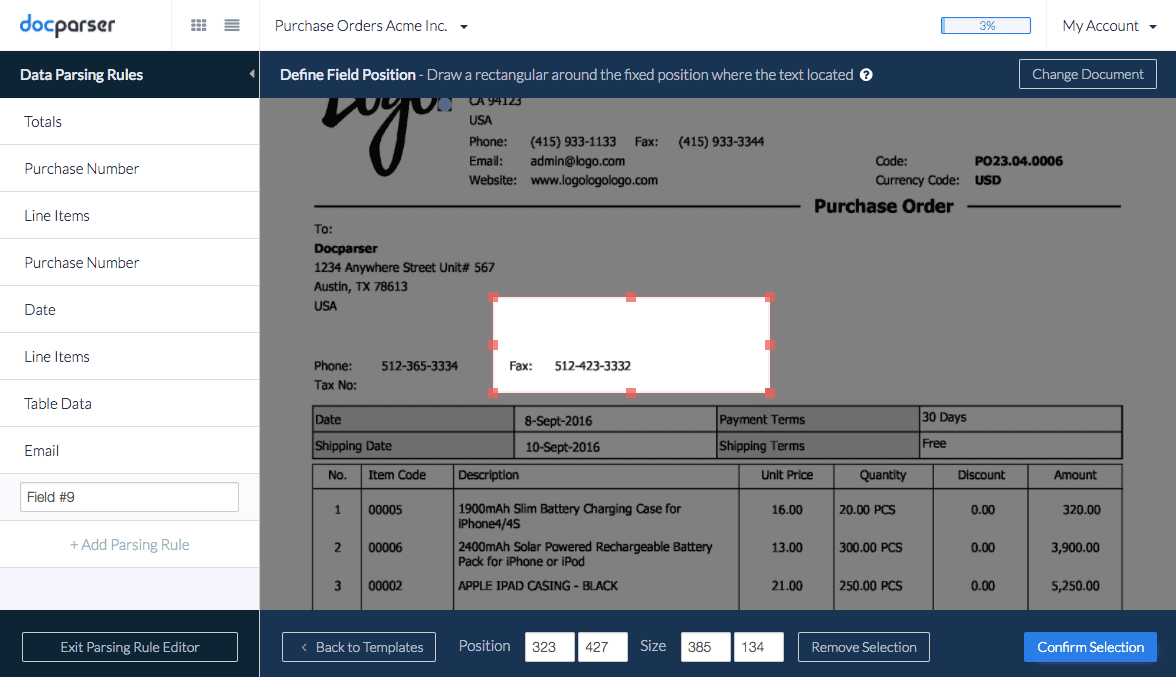The width and height of the screenshot is (1176, 677).
Task: Select the Totals parsing rule
Action: (43, 121)
